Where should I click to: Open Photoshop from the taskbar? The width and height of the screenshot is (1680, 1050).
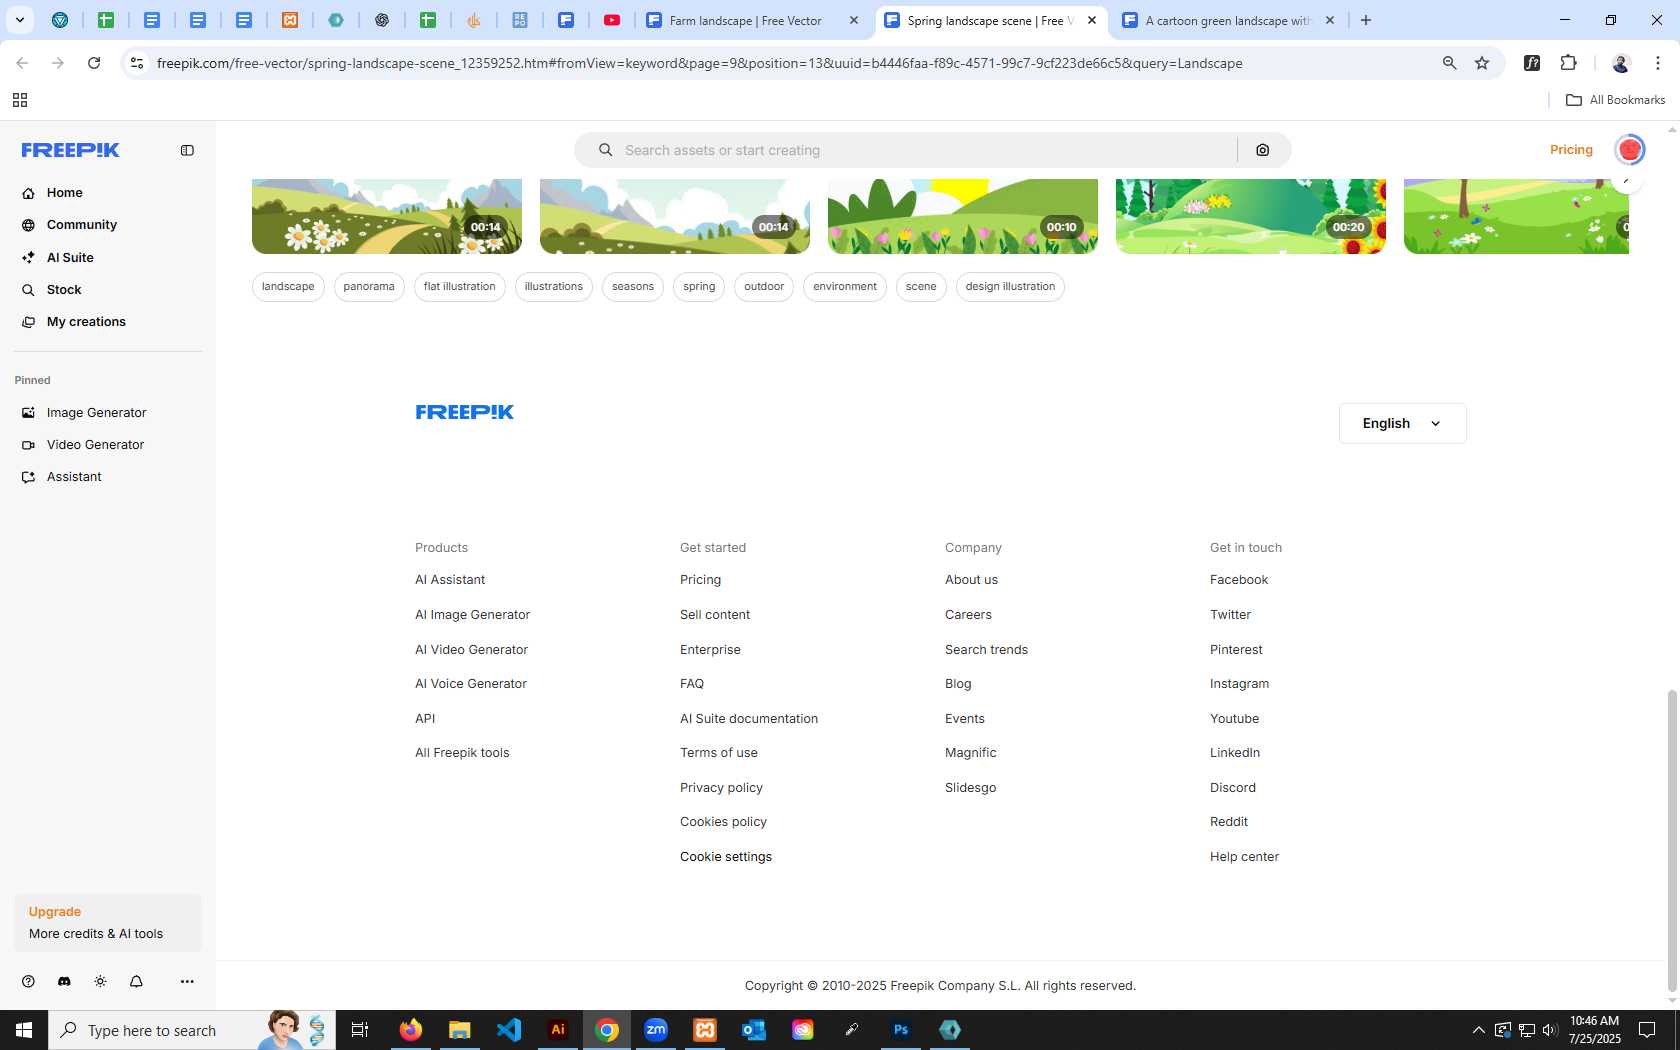[x=901, y=1030]
